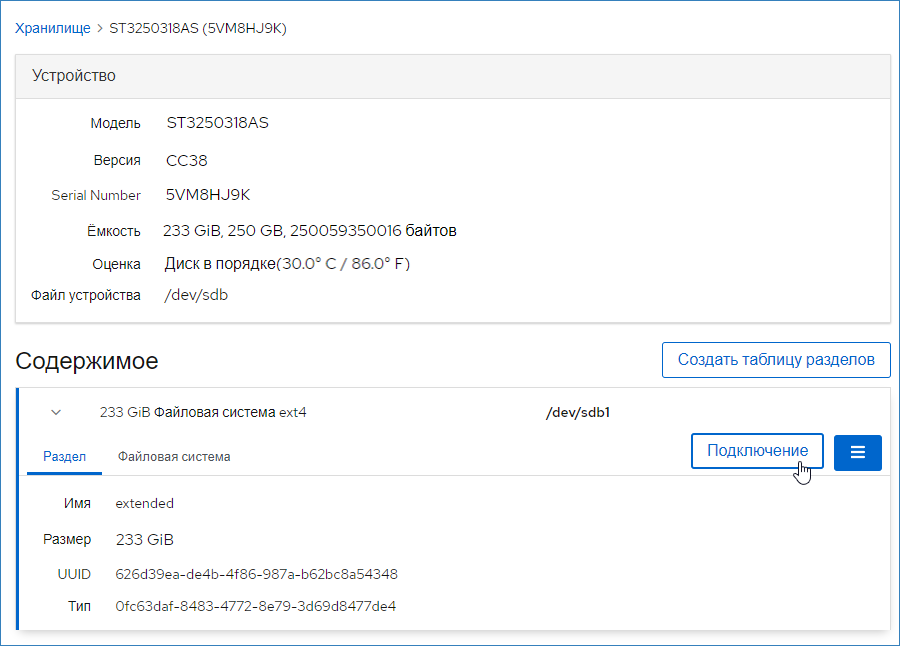This screenshot has width=900, height=646.
Task: Click firmware version CC38 value
Action: [187, 160]
